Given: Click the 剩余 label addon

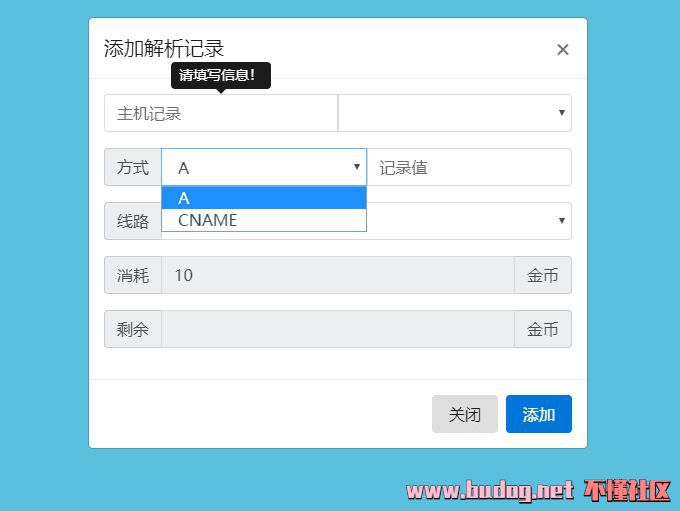Looking at the screenshot, I should click(x=133, y=329).
